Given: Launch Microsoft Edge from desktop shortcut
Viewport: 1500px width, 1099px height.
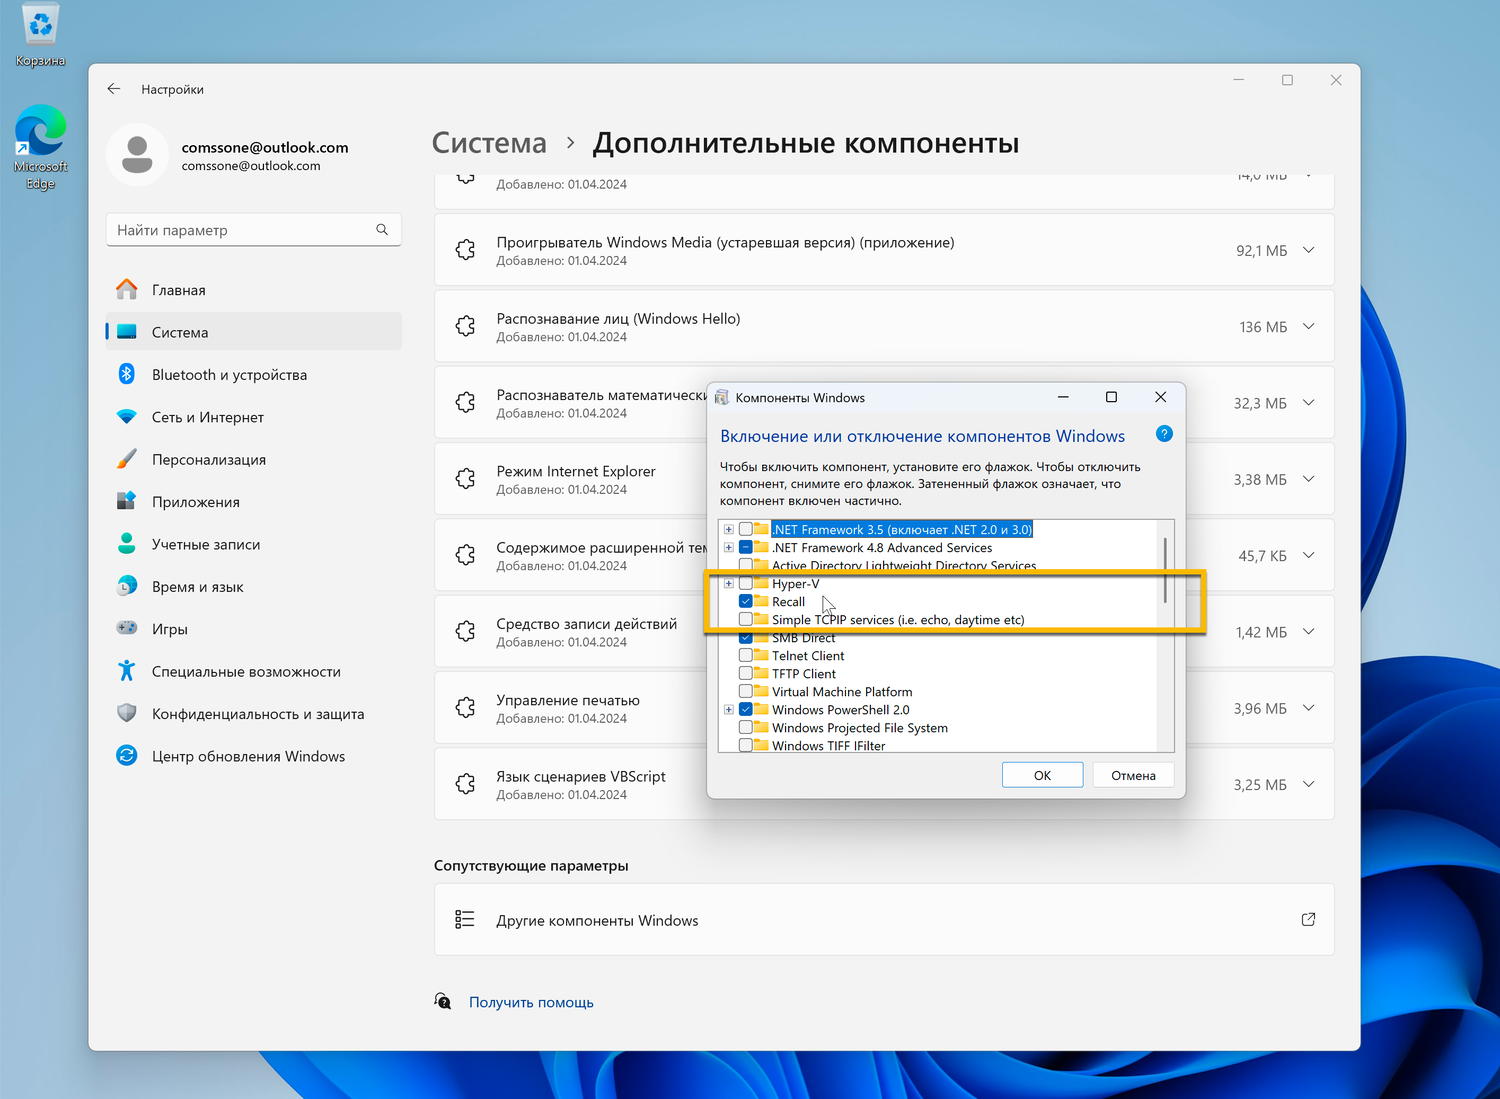Looking at the screenshot, I should pos(40,146).
